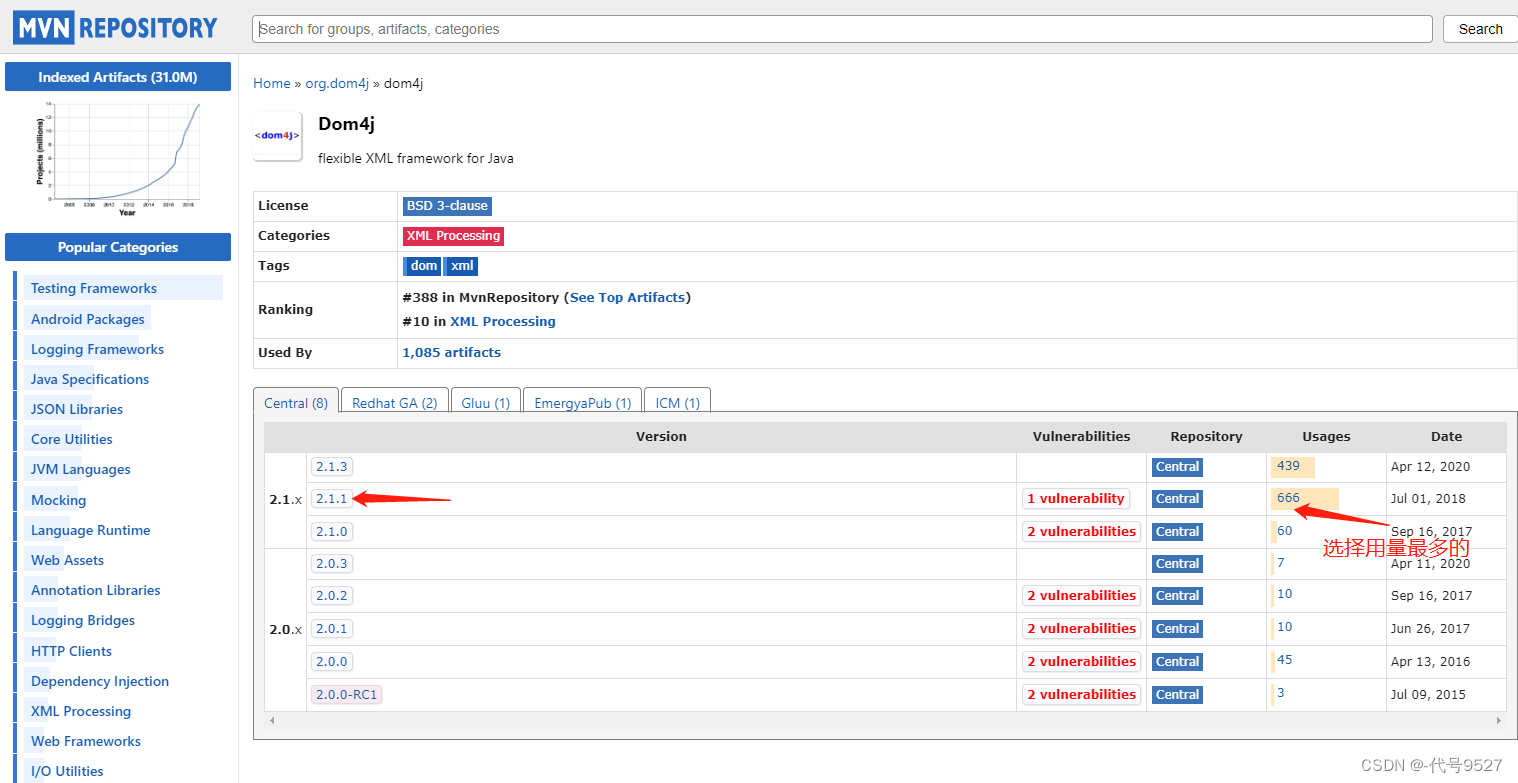Open the 439 usages link
The width and height of the screenshot is (1518, 783).
[1288, 466]
